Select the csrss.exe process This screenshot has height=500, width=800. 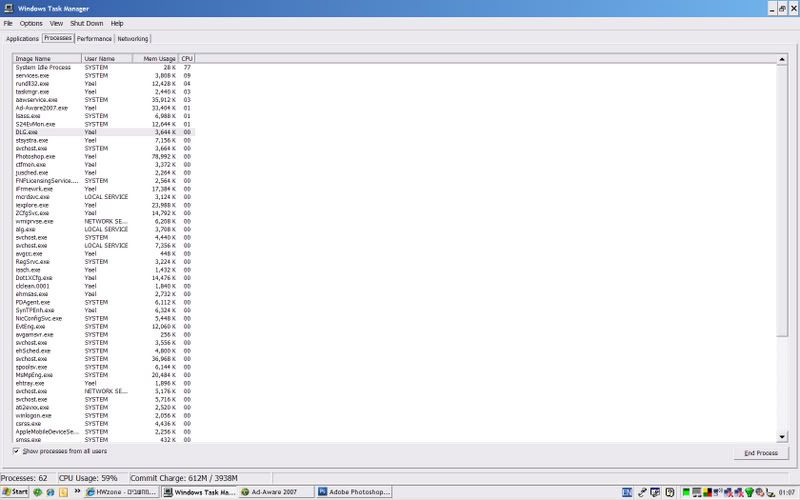[x=104, y=424]
